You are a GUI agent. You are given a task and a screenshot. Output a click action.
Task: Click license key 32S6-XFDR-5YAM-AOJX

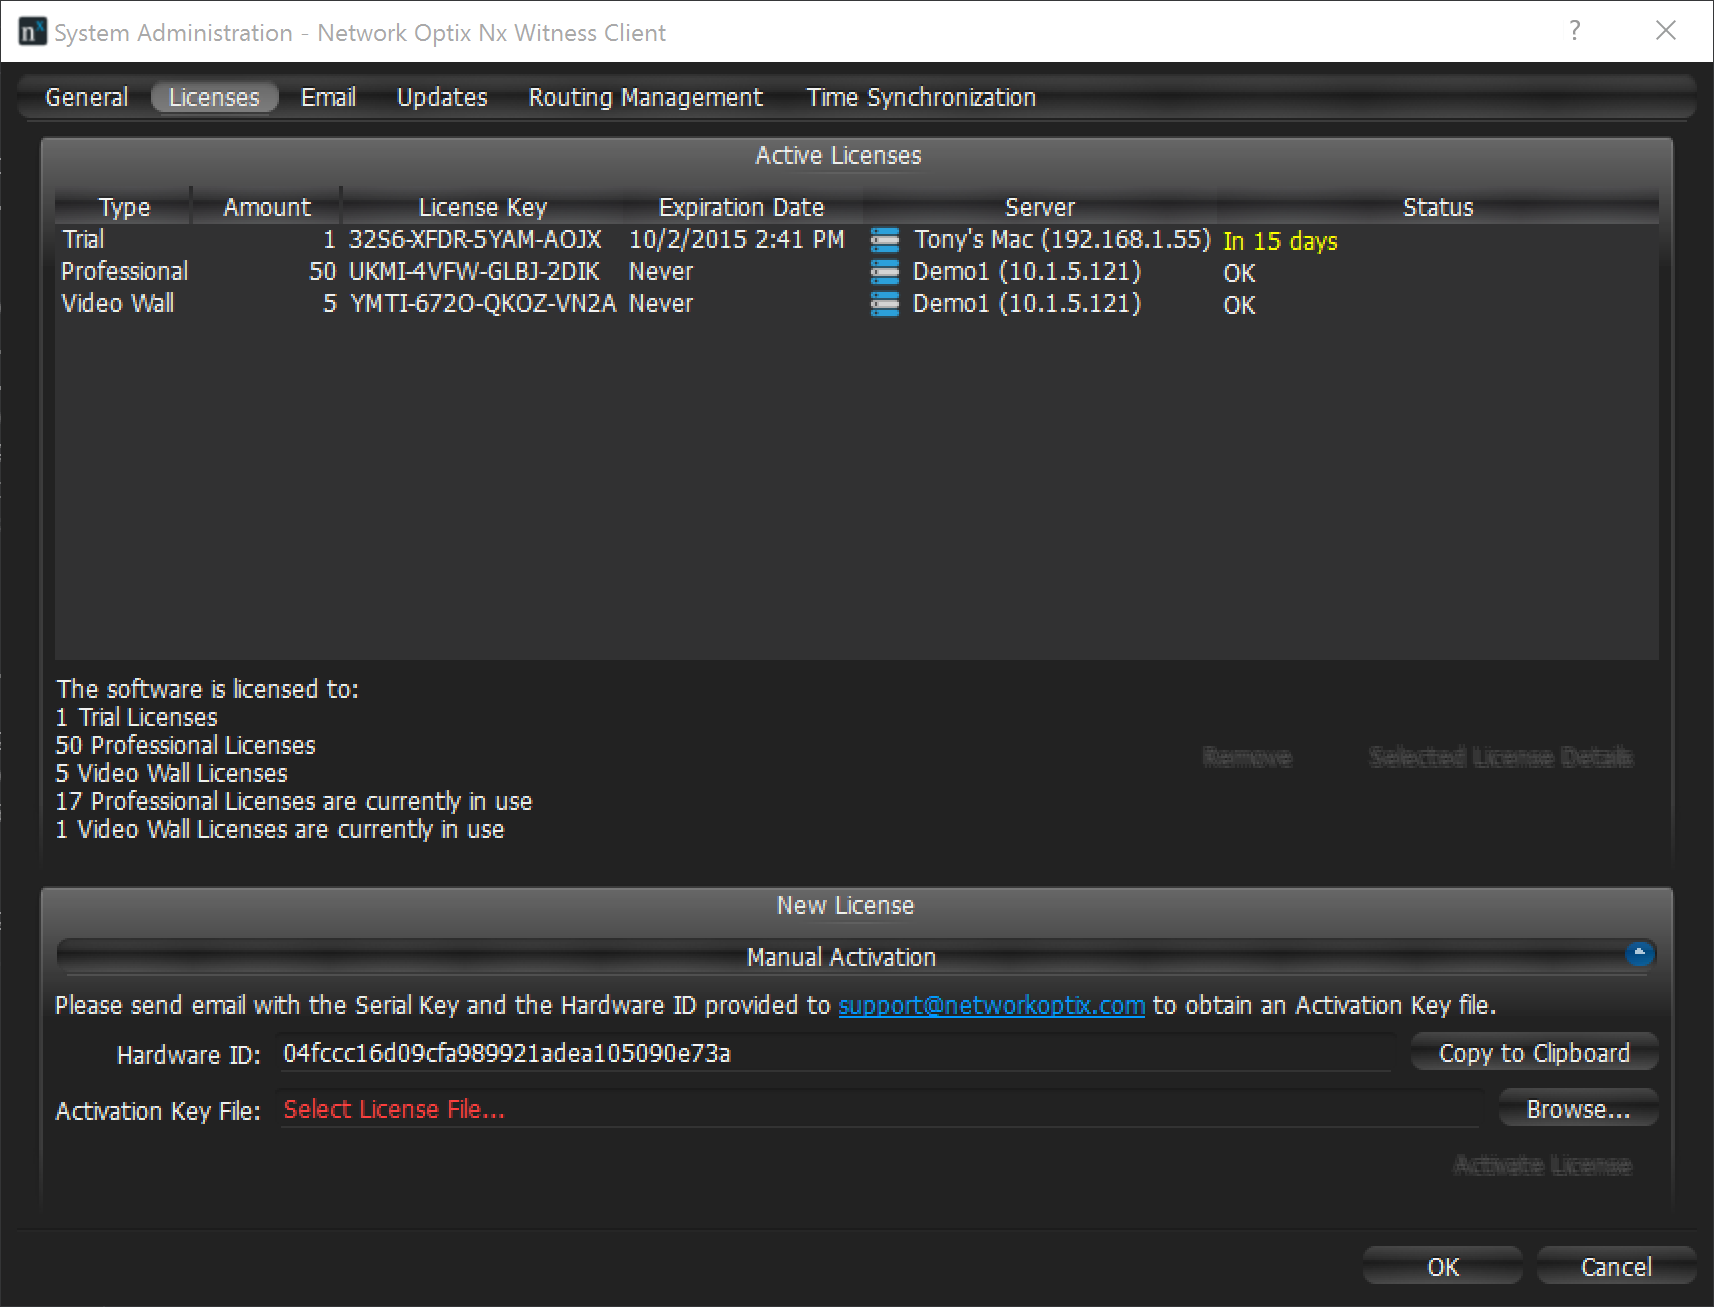click(475, 240)
